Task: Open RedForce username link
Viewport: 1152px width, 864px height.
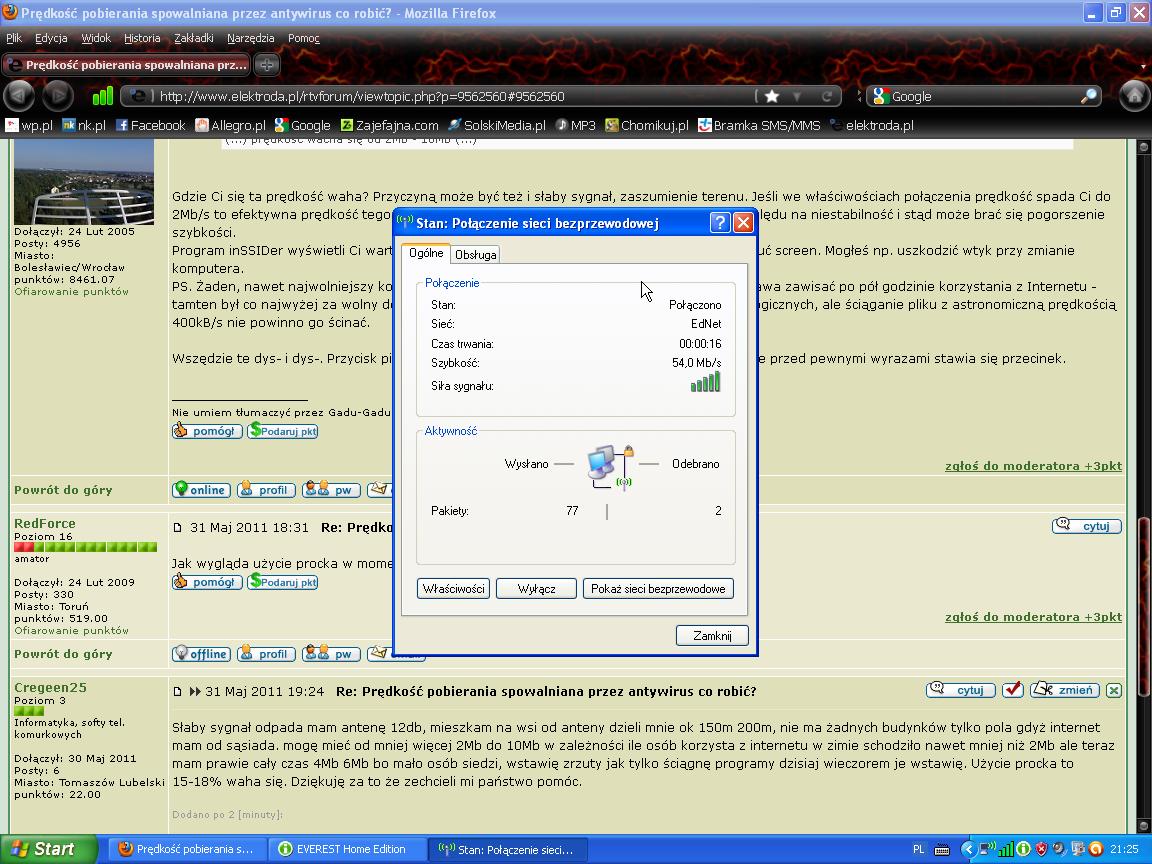Action: (x=45, y=523)
